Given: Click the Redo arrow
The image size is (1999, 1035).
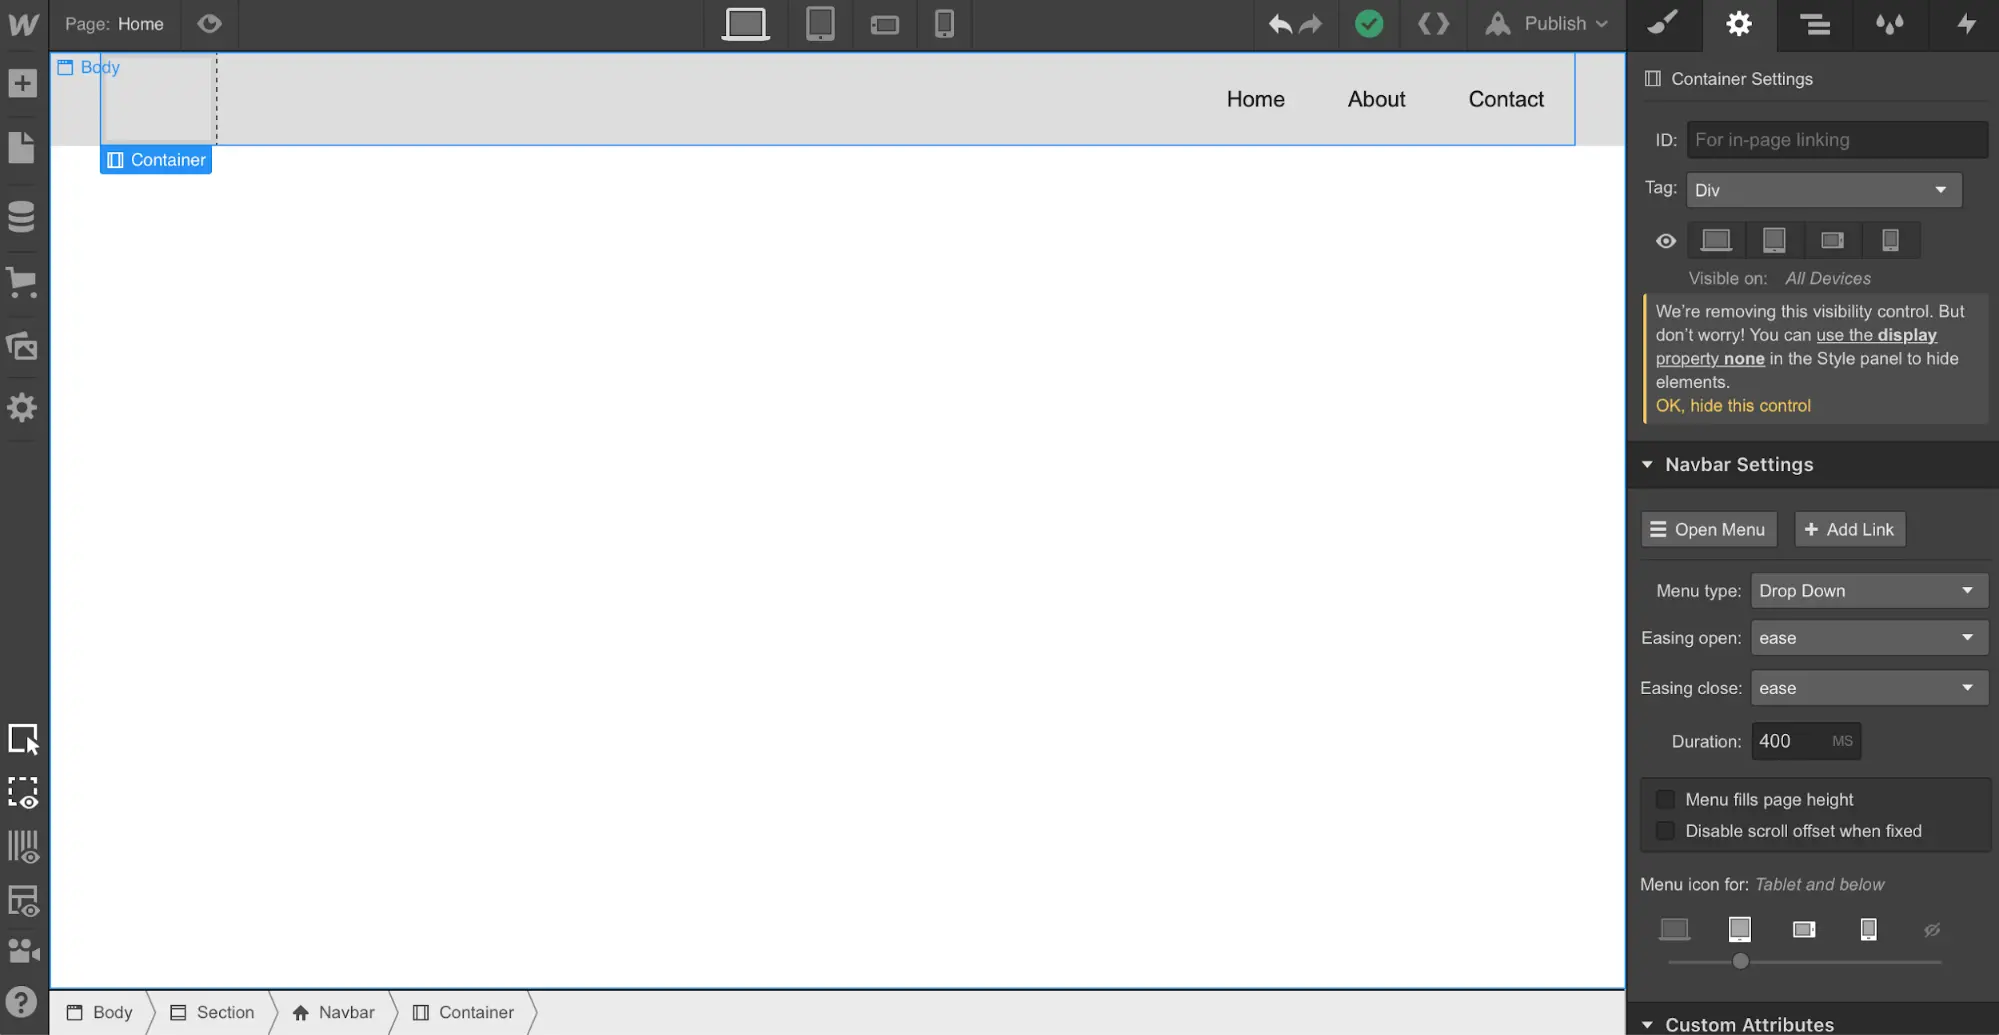Looking at the screenshot, I should tap(1311, 24).
